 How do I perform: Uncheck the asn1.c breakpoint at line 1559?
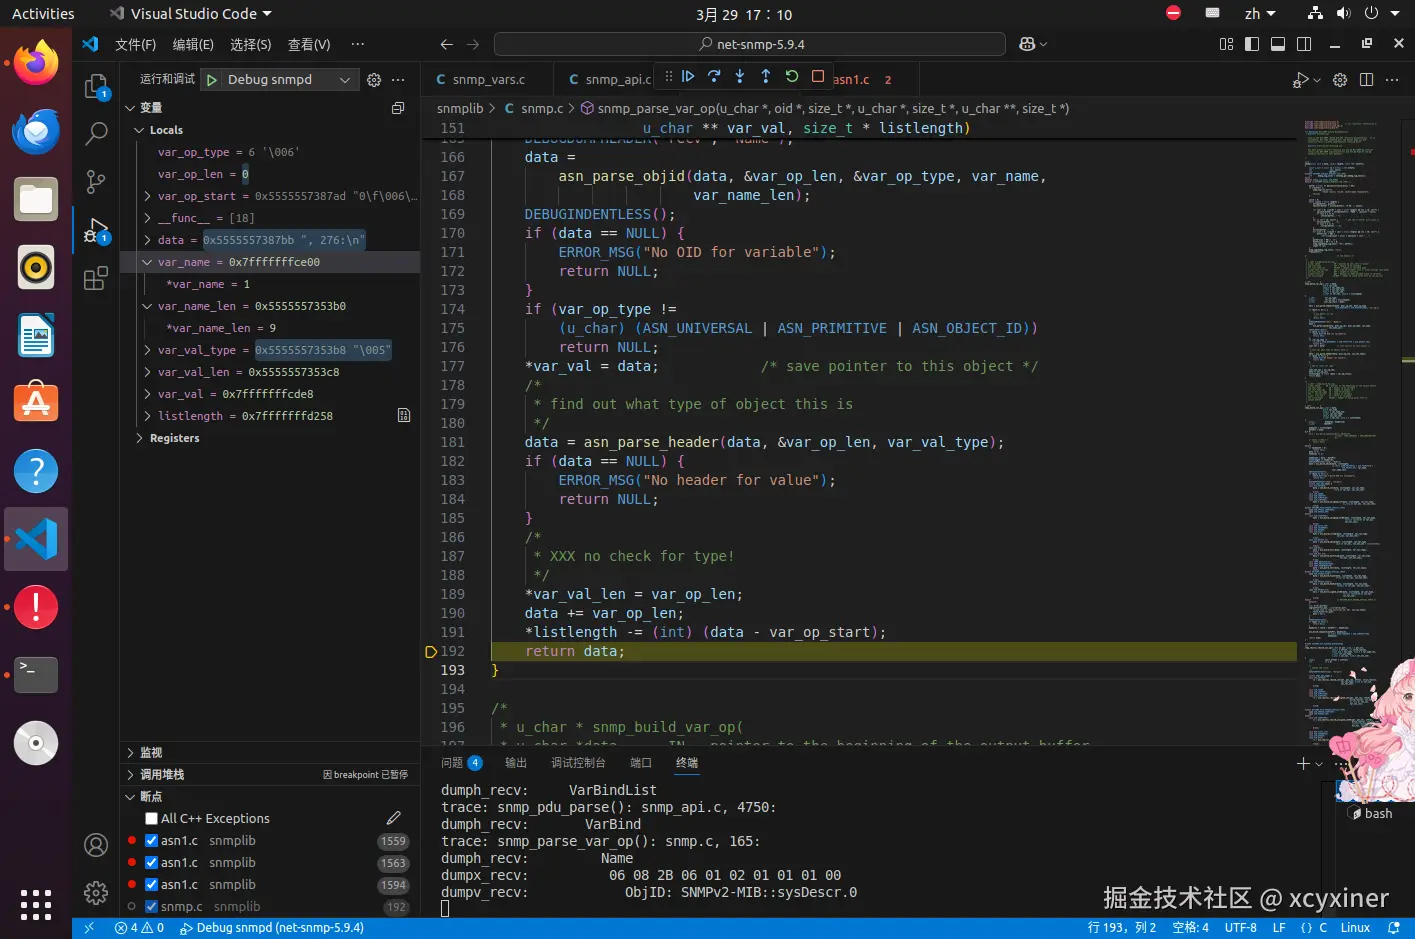tap(152, 841)
